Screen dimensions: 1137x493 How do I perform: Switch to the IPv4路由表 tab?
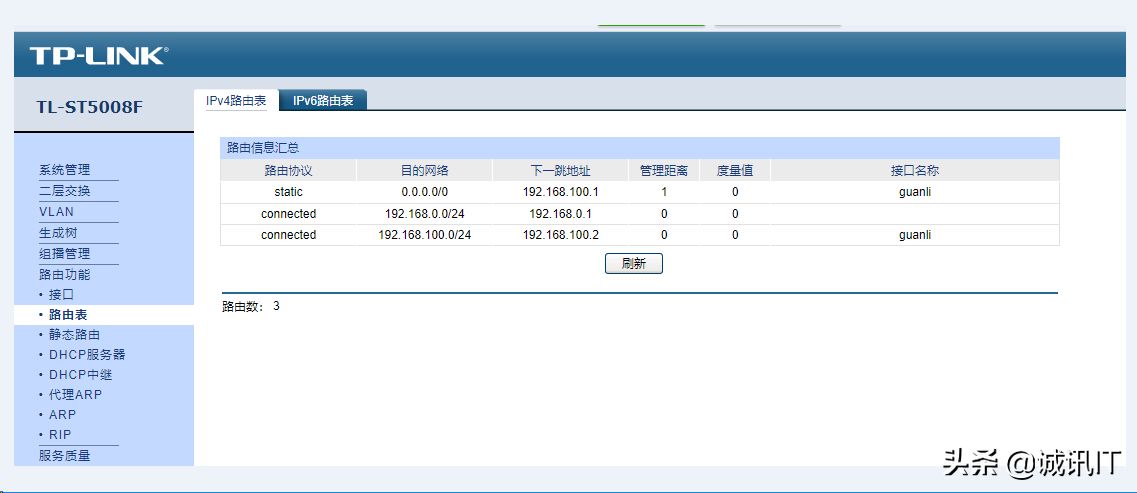tap(236, 101)
